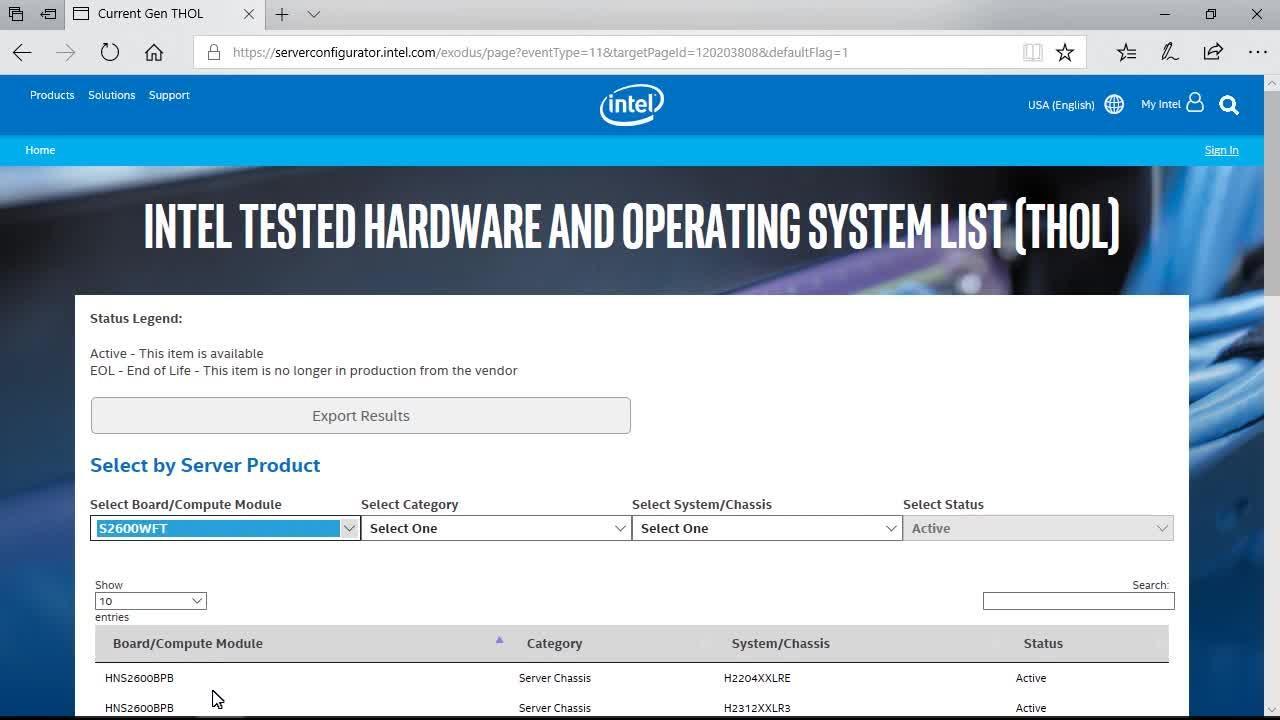The height and width of the screenshot is (720, 1280).
Task: Click the My Intel link text
Action: click(1161, 104)
